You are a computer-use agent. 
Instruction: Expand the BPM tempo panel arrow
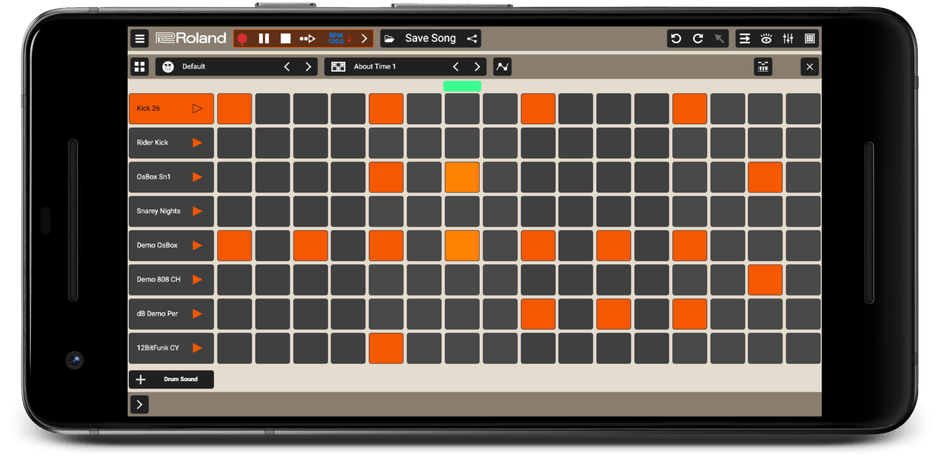(364, 39)
